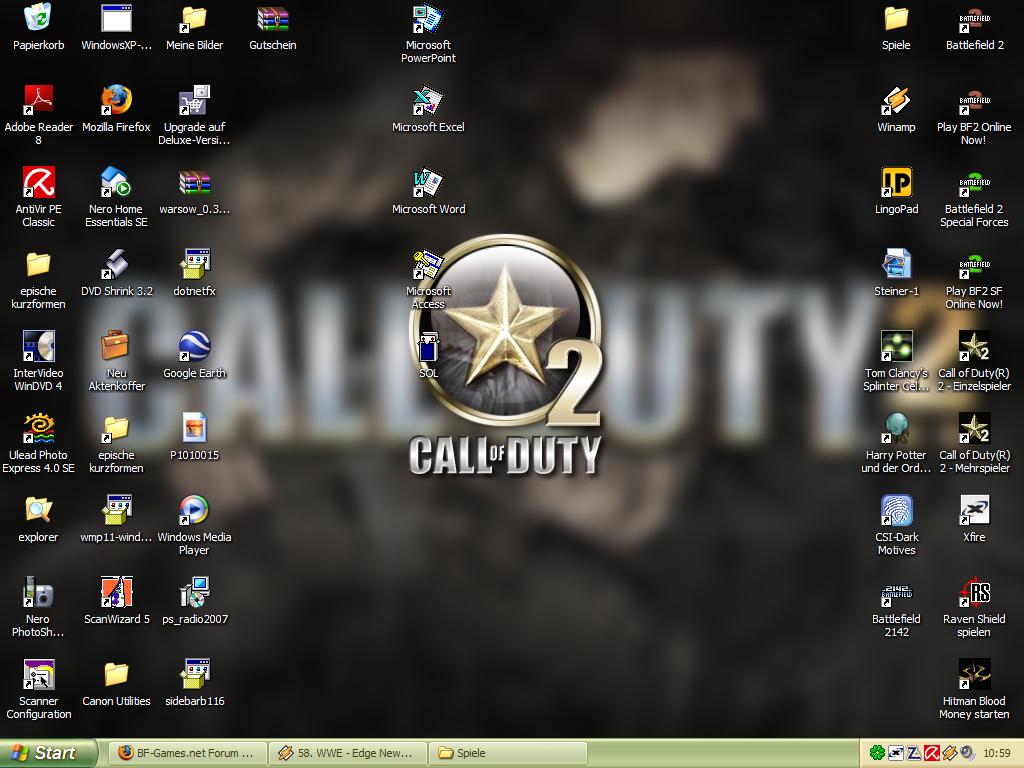Open the Meine Bilder folder shortcut
Viewport: 1024px width, 768px height.
(194, 18)
